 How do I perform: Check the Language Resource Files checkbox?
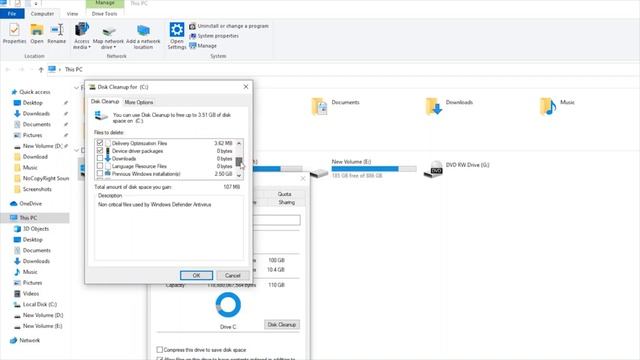tap(100, 166)
